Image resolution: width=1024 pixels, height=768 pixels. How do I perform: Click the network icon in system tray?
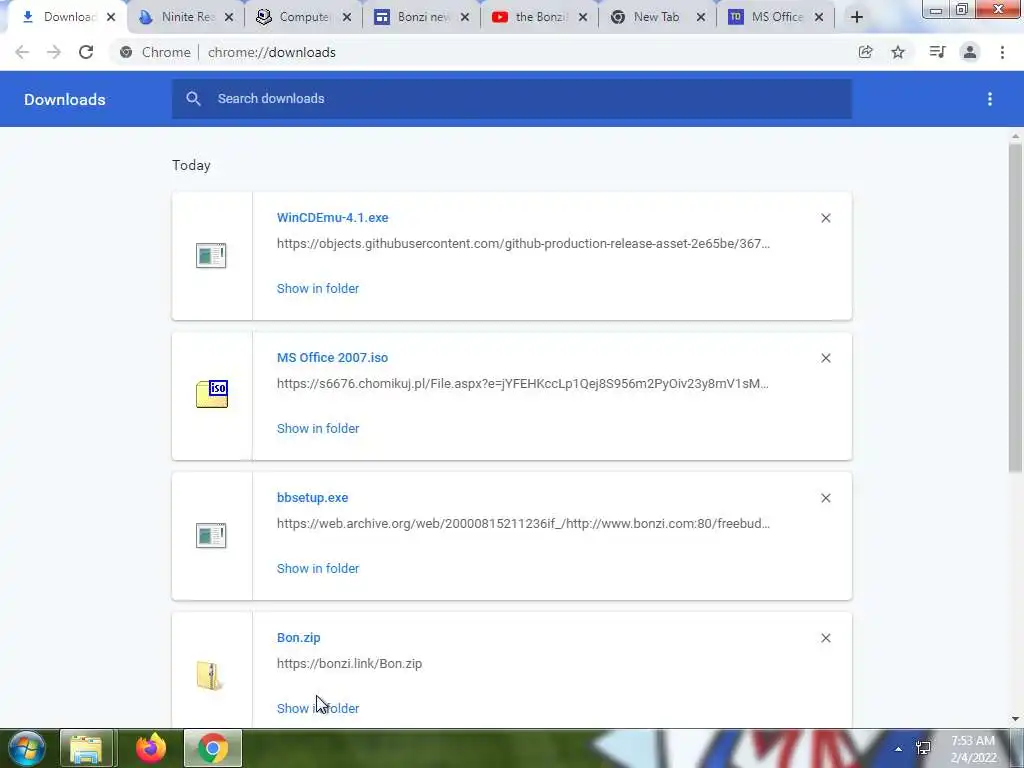tap(923, 748)
